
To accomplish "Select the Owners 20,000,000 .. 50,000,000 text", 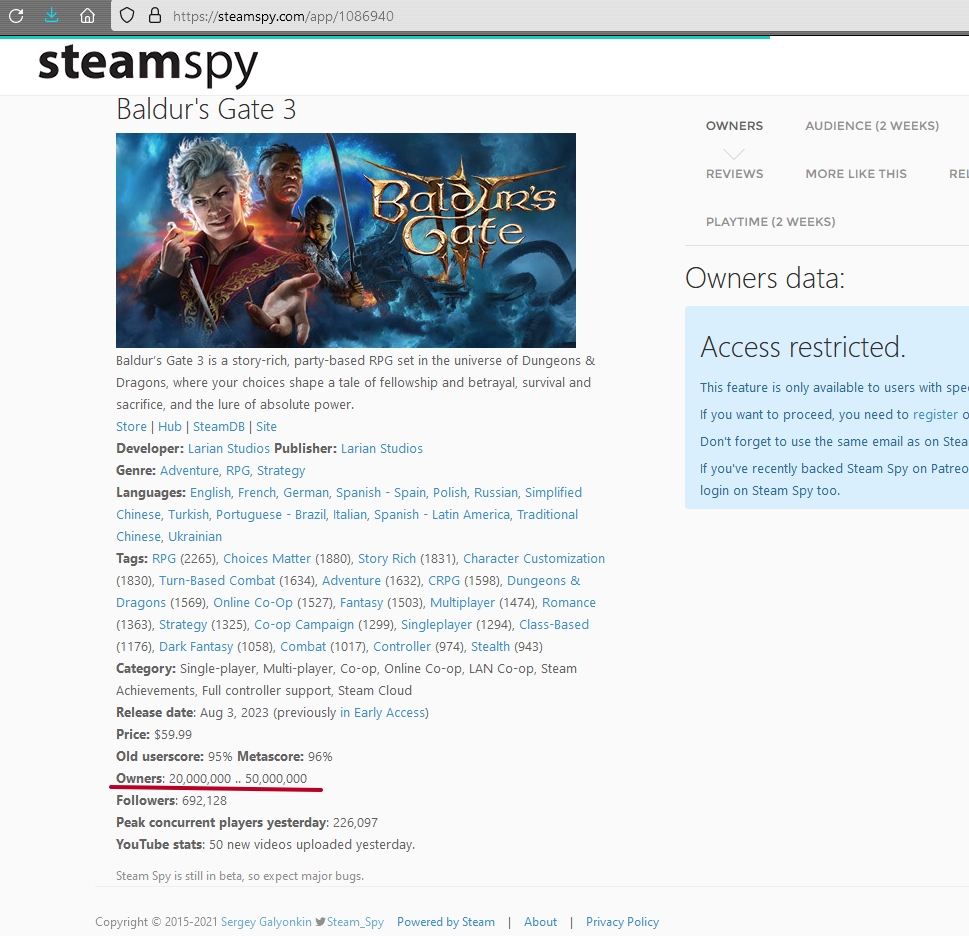I will tap(211, 778).
